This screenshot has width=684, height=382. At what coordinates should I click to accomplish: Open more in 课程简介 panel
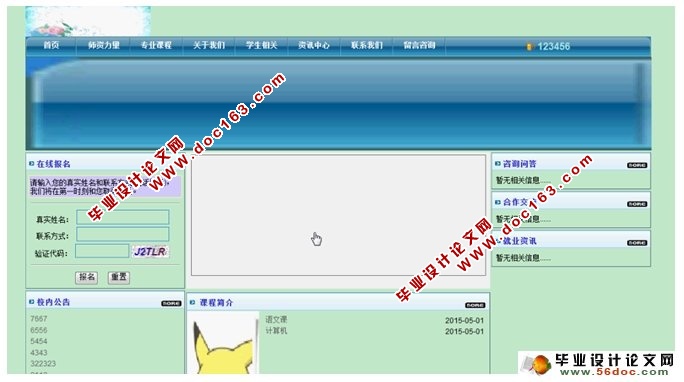coord(475,305)
